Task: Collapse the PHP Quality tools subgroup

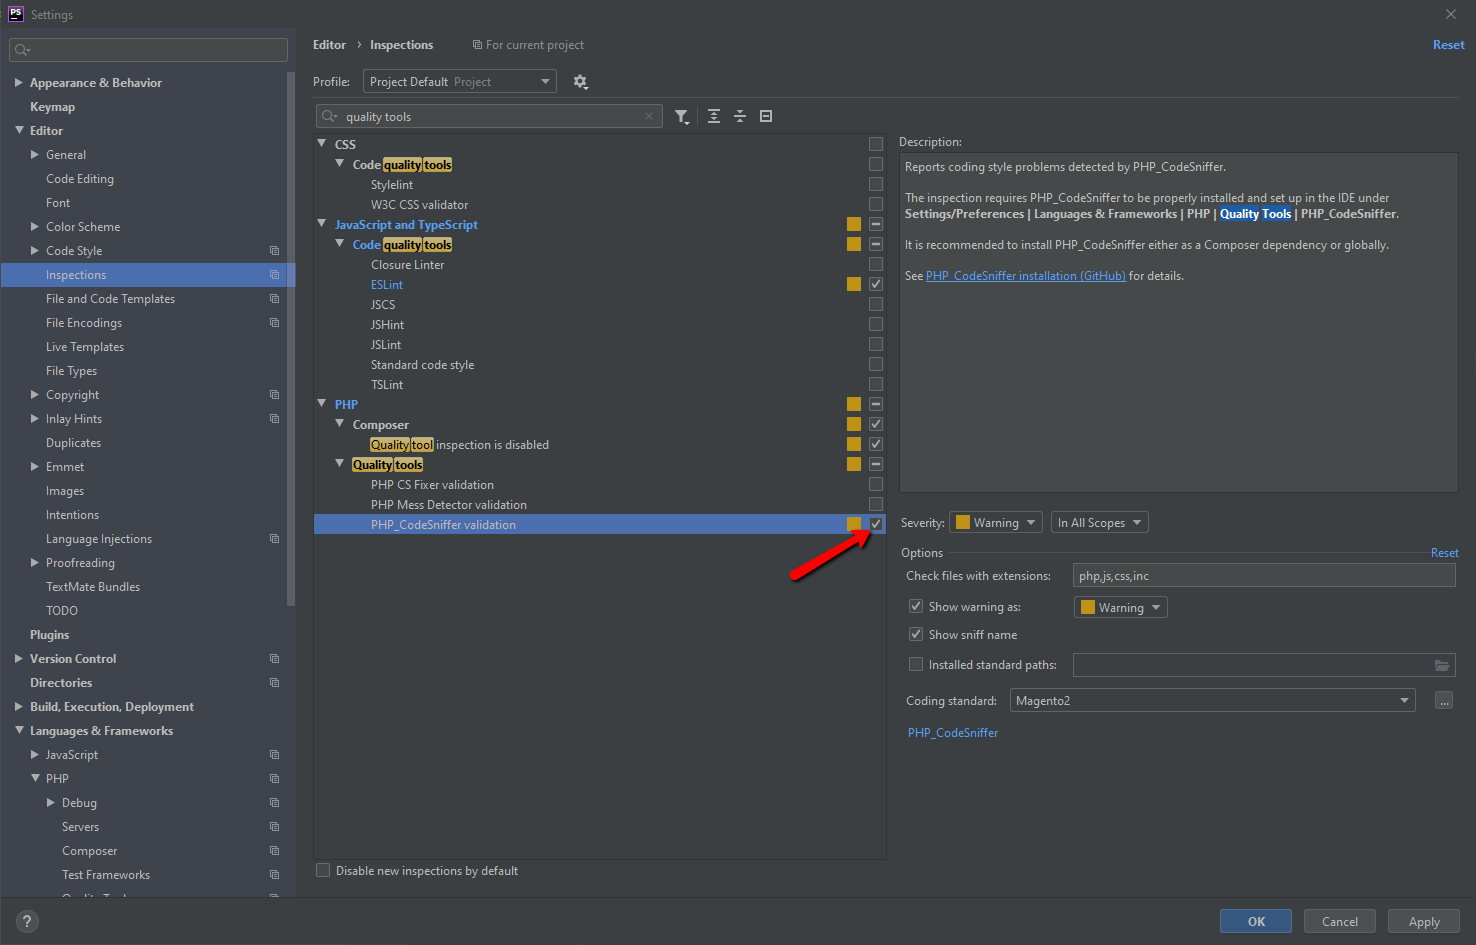Action: [x=340, y=464]
